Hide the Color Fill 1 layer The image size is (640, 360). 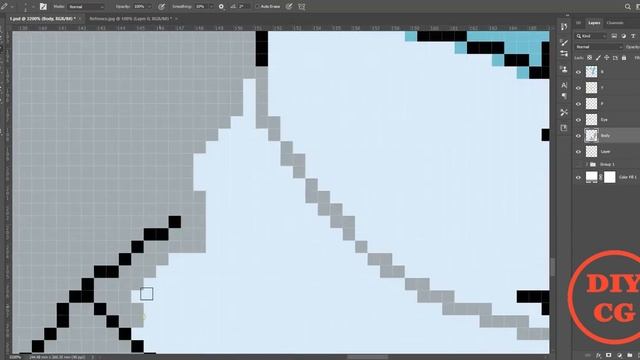(578, 177)
